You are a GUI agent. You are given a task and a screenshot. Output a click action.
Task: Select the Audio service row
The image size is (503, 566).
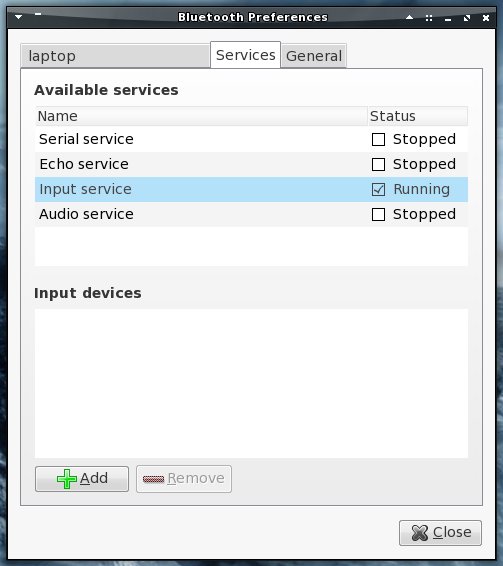pyautogui.click(x=251, y=214)
